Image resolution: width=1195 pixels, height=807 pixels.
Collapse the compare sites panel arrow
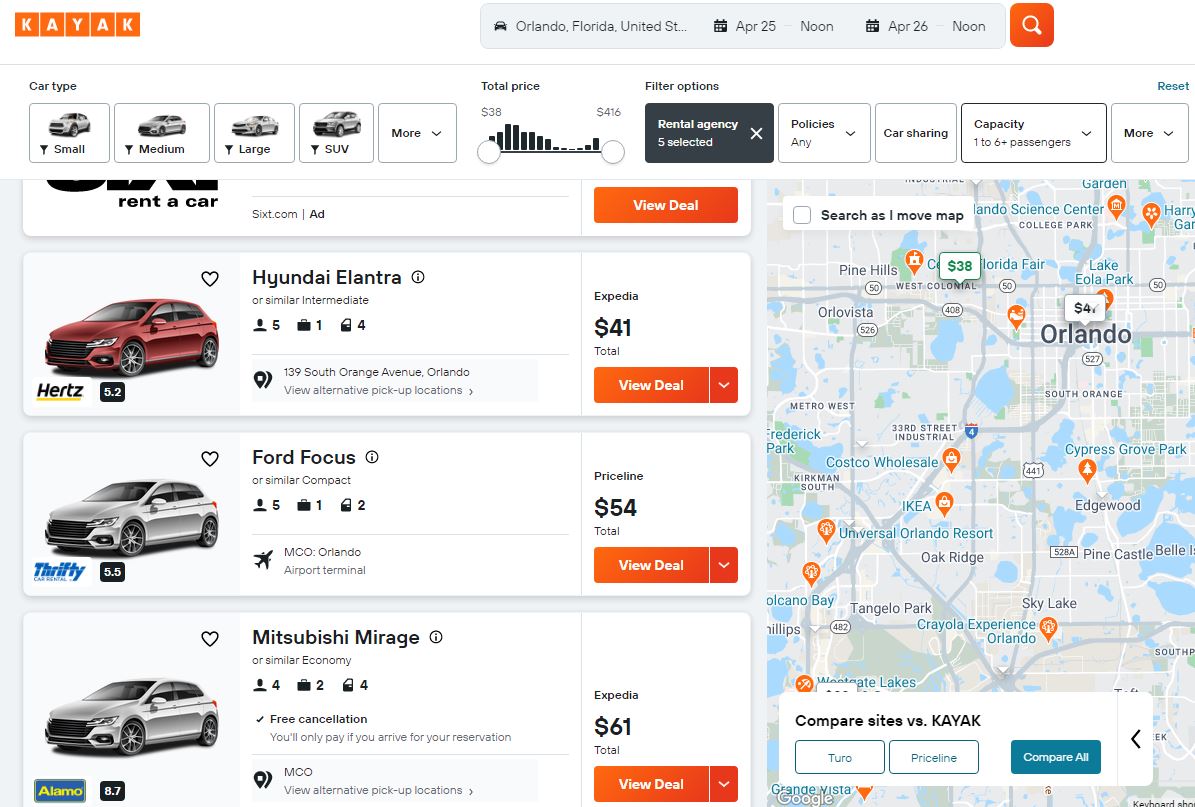pyautogui.click(x=1136, y=738)
